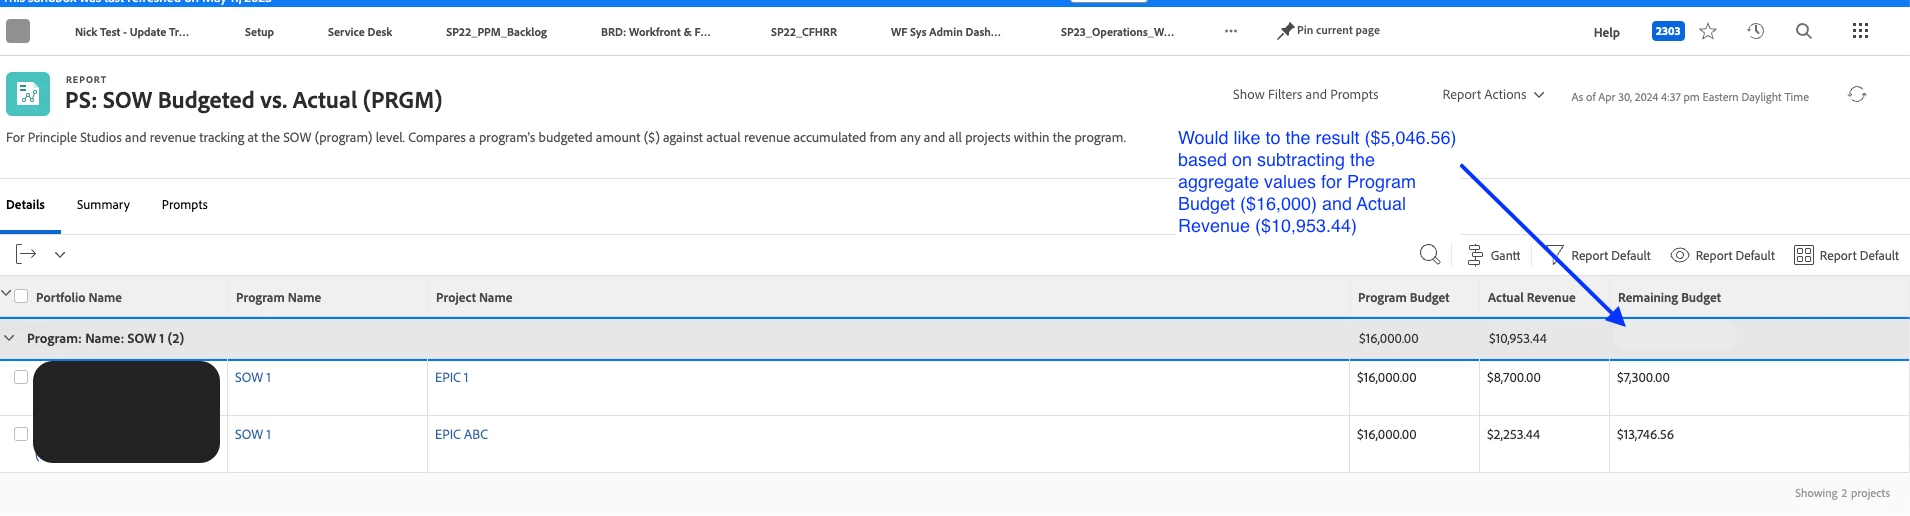Open the WF Sys Admin Dash... pin

(x=946, y=32)
